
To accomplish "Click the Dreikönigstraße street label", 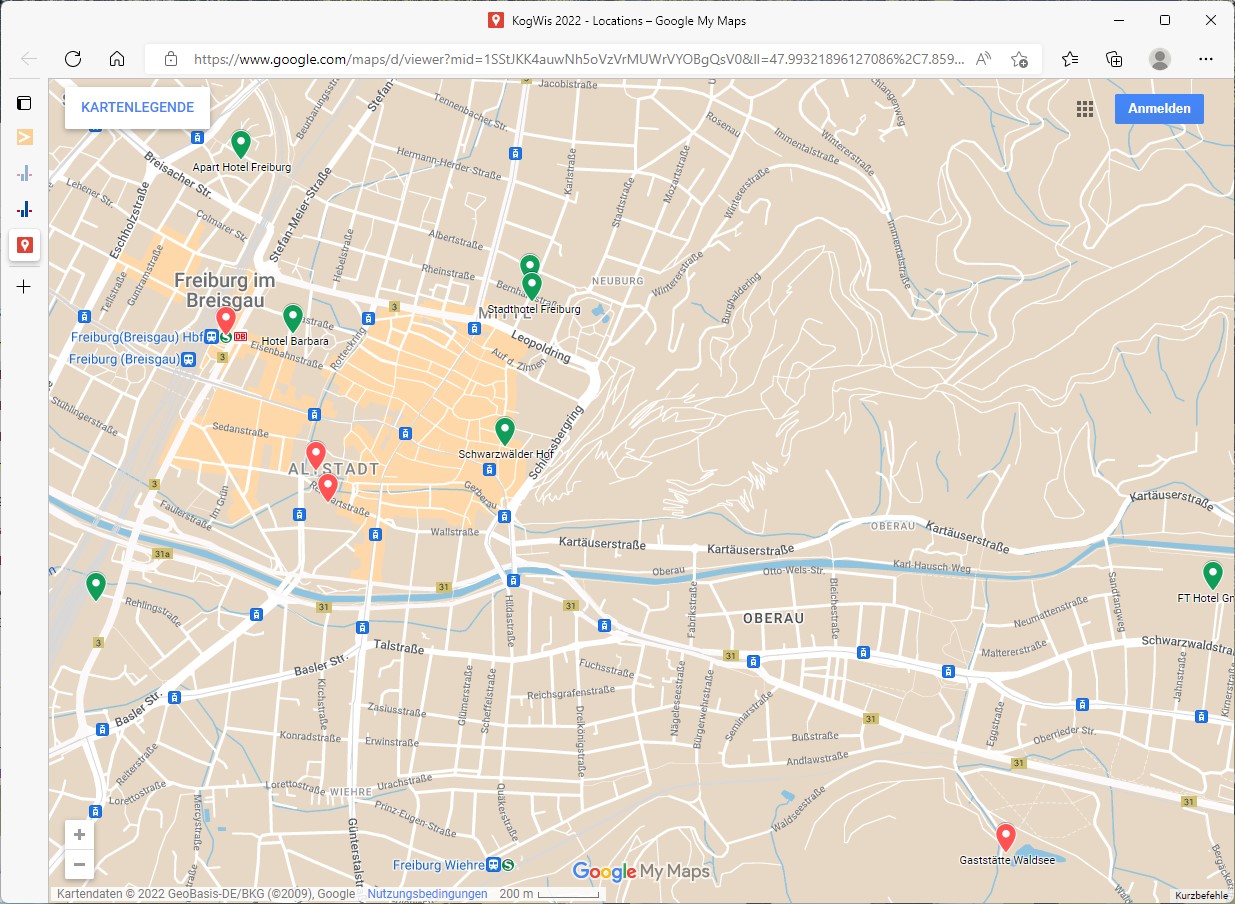I will [x=580, y=741].
